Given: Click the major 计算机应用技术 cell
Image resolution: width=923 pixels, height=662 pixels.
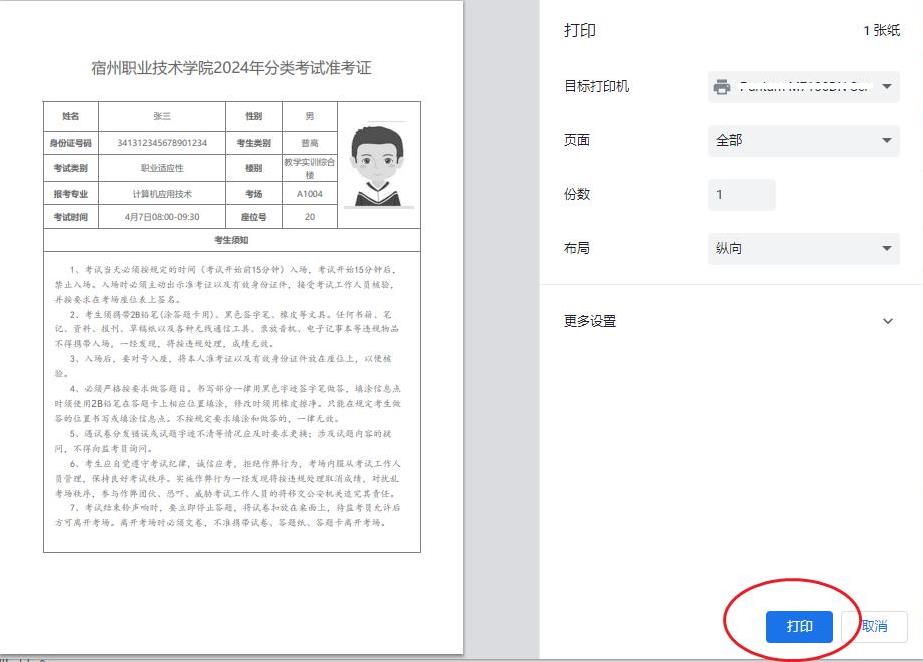Looking at the screenshot, I should [162, 194].
